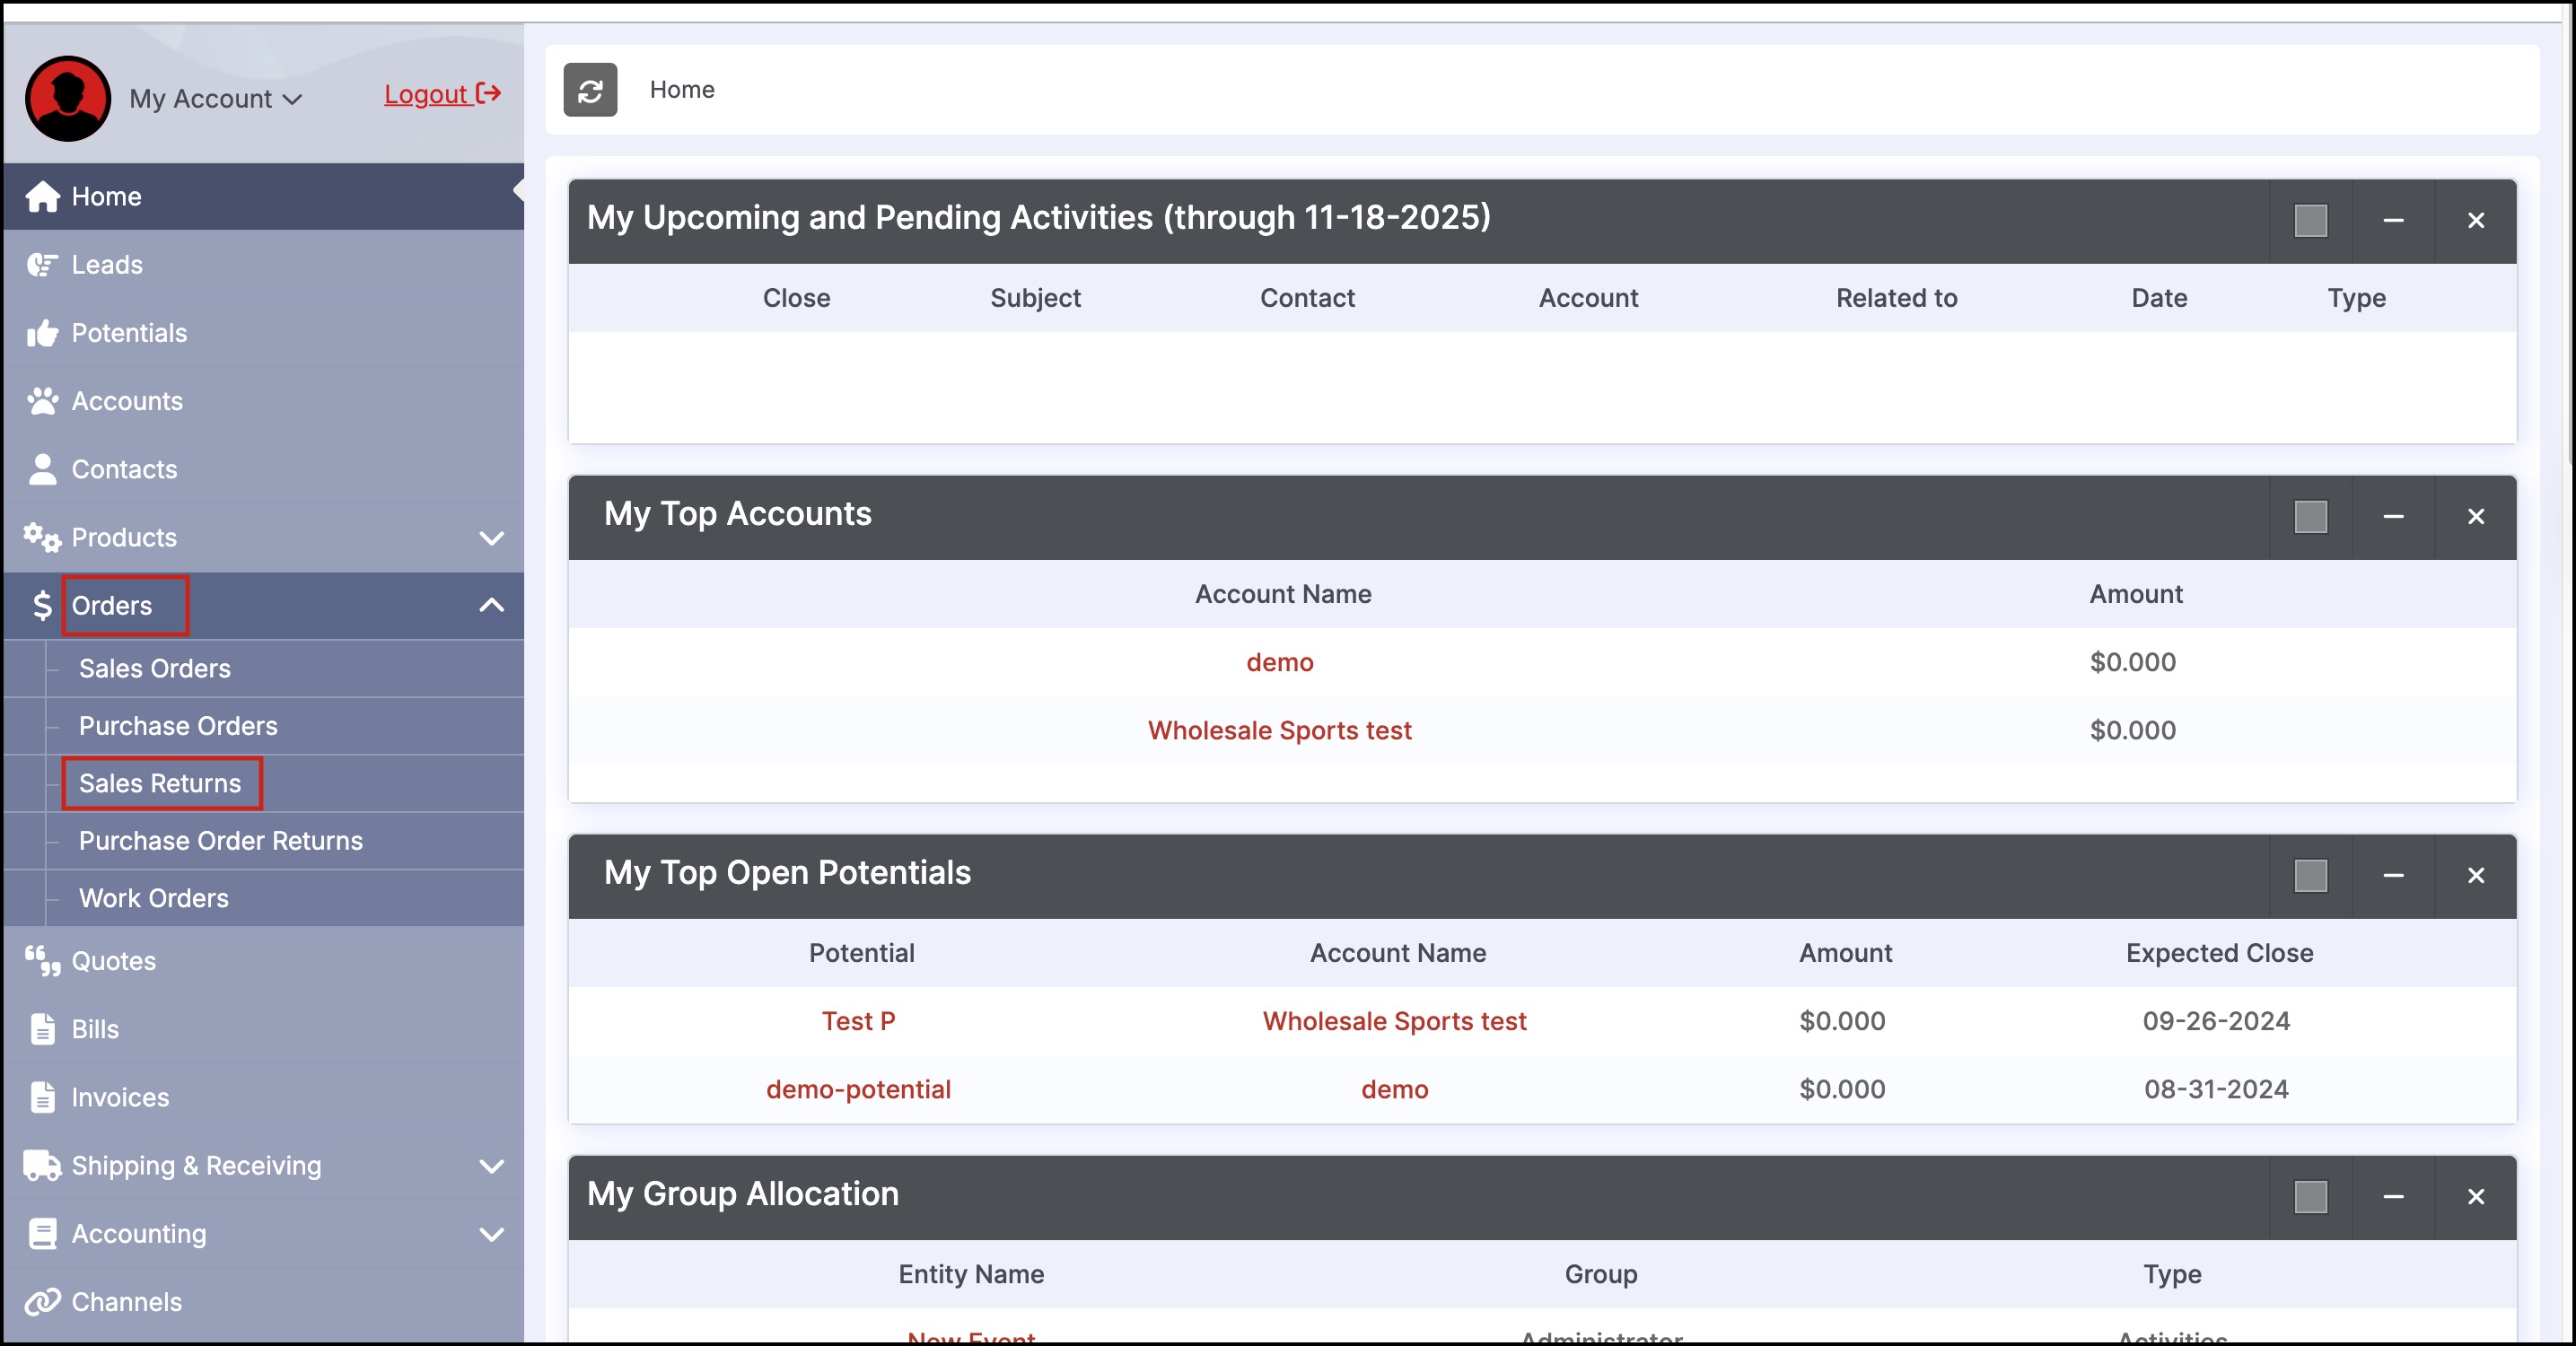This screenshot has width=2576, height=1346.
Task: Click the Contacts person icon
Action: click(42, 469)
